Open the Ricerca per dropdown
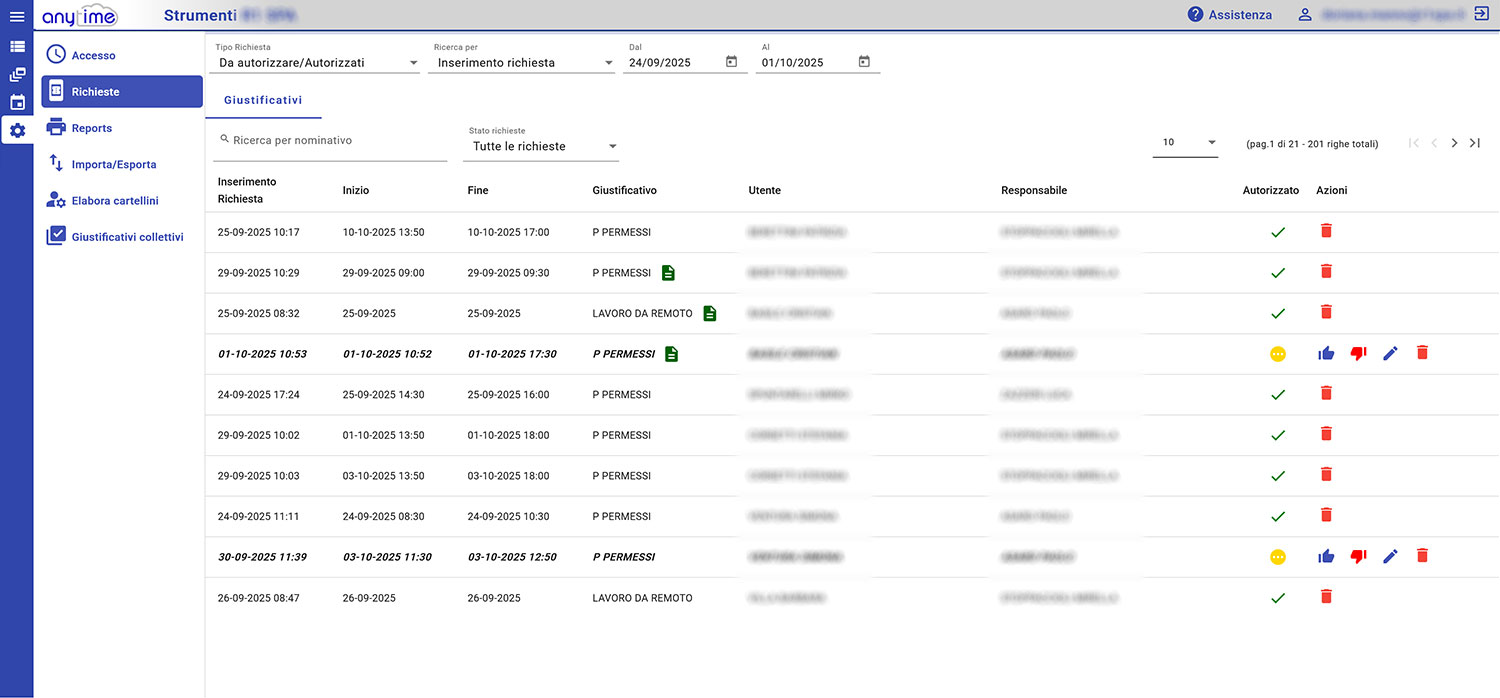 coord(608,63)
